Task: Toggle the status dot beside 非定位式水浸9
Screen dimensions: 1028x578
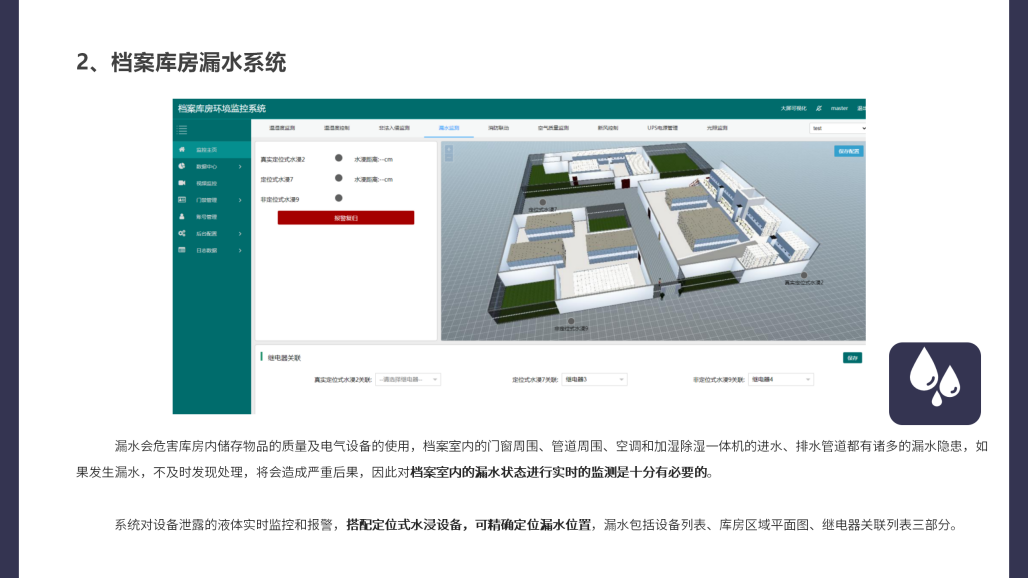Action: (x=338, y=198)
